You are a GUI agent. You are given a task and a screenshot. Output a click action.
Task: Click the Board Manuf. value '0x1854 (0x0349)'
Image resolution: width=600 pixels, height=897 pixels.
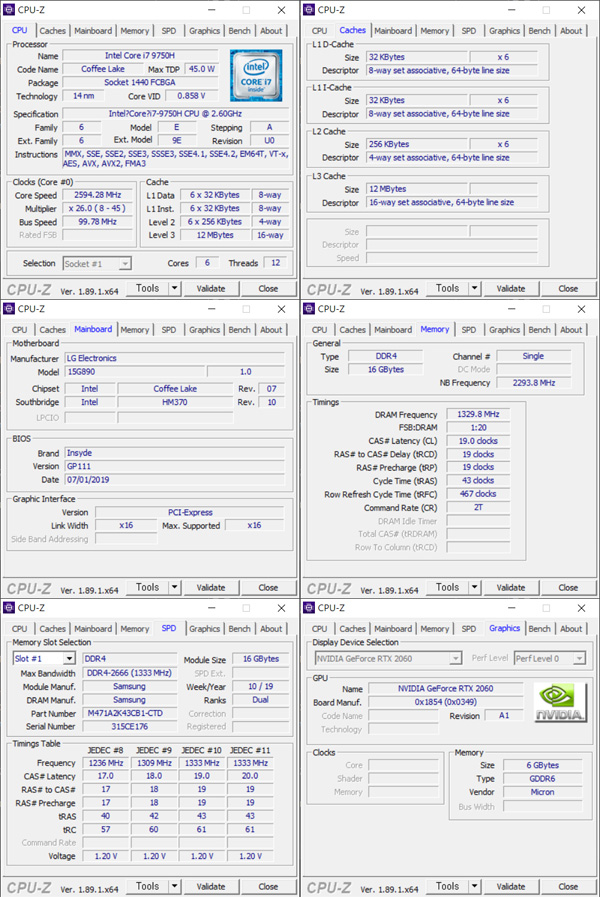[446, 702]
